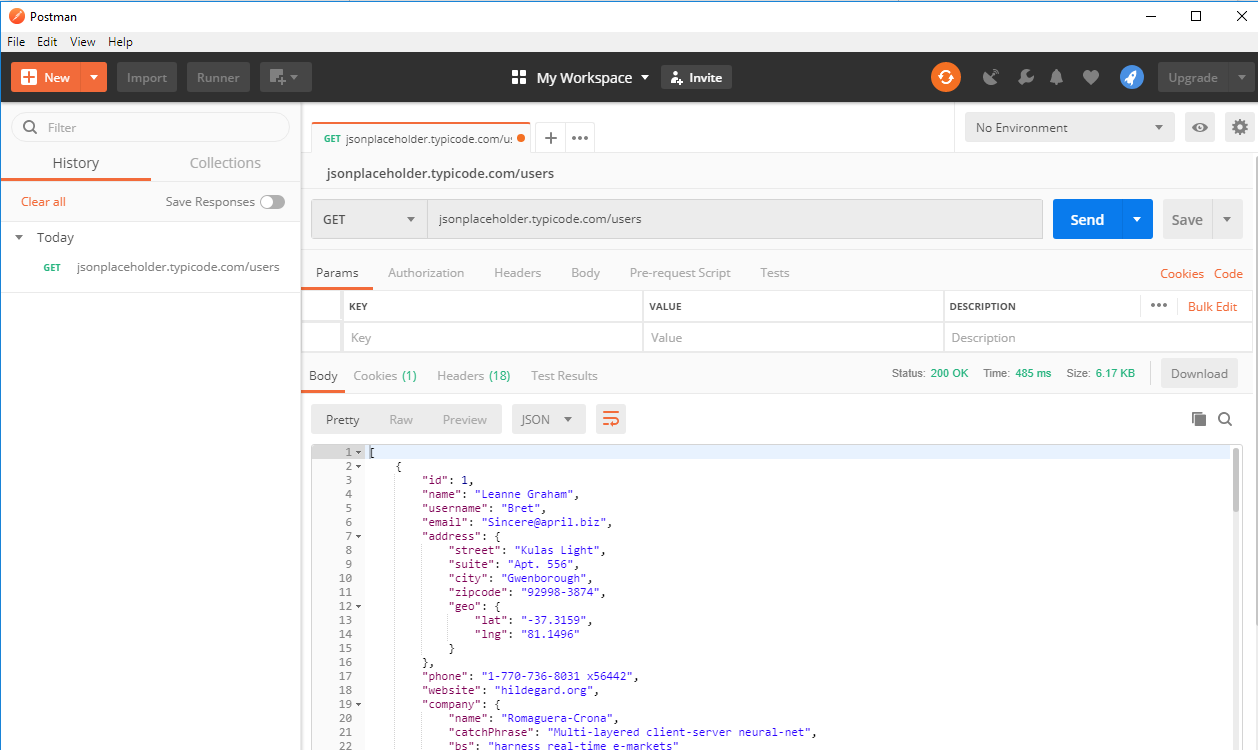Toggle the Save Responses switch
Image resolution: width=1258 pixels, height=750 pixels.
272,202
